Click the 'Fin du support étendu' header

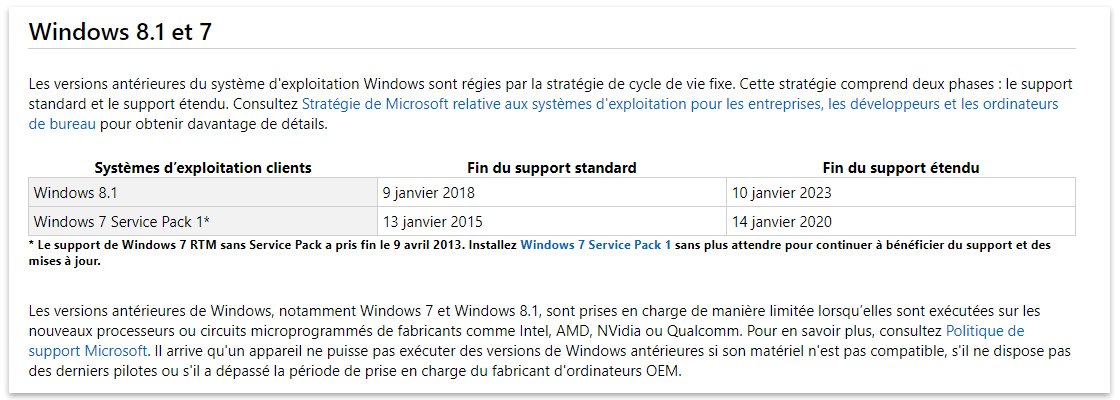click(901, 169)
